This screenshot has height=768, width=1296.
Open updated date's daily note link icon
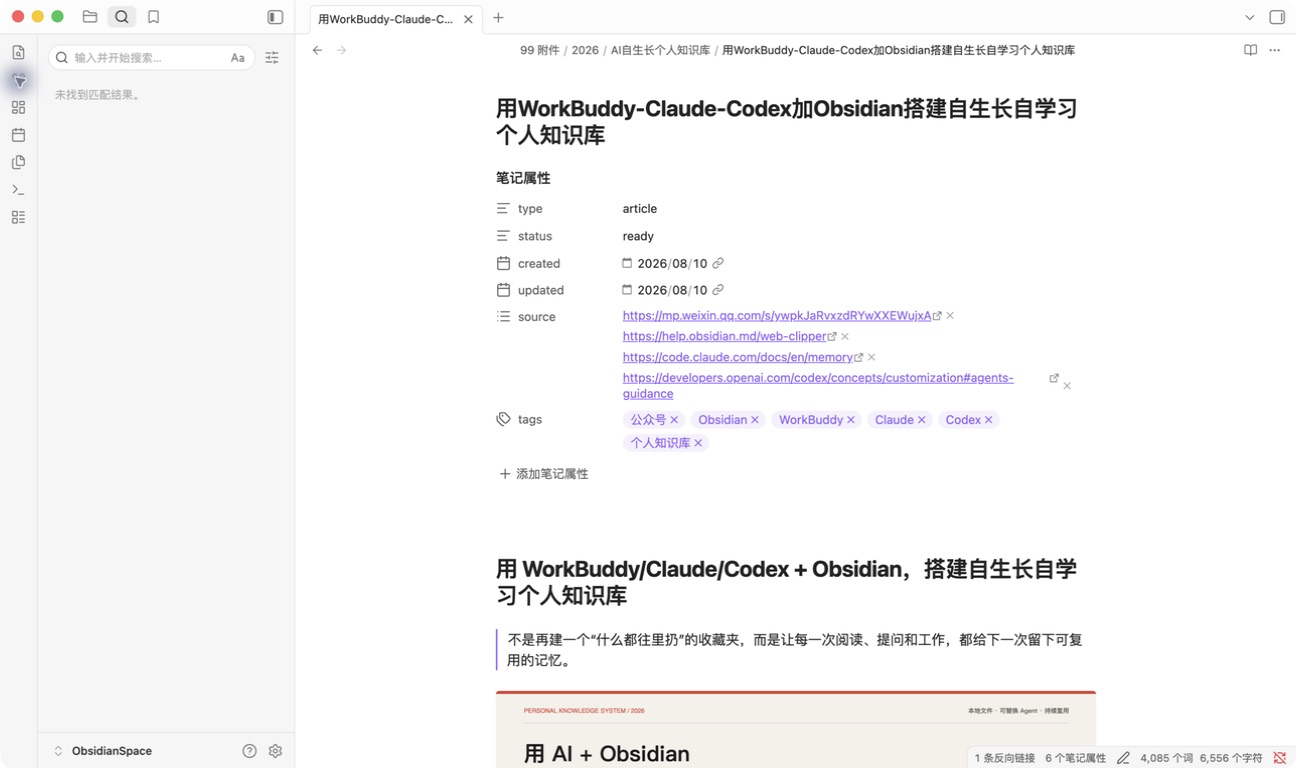click(x=717, y=290)
